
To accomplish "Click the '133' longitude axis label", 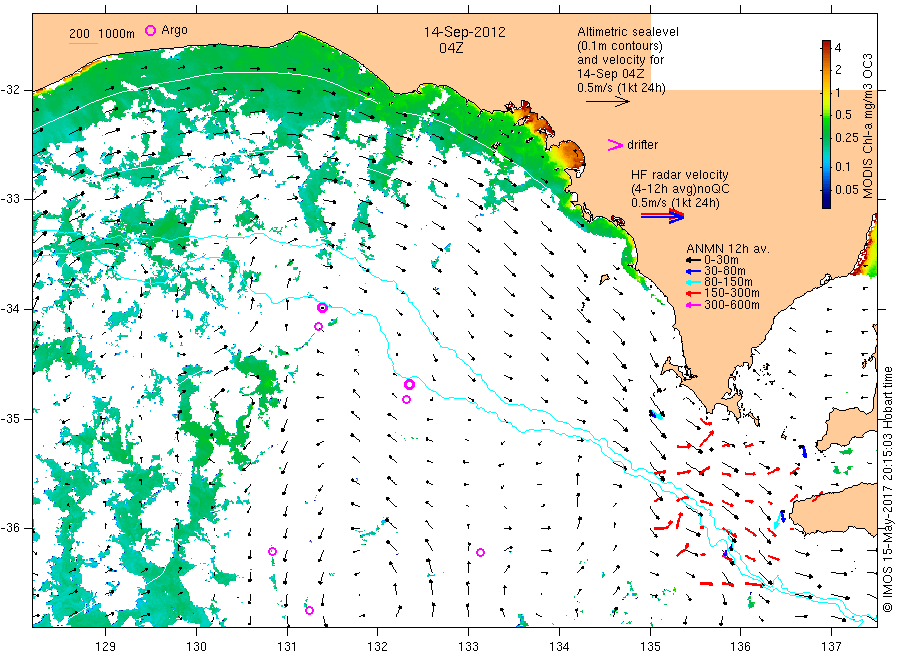I will click(468, 647).
